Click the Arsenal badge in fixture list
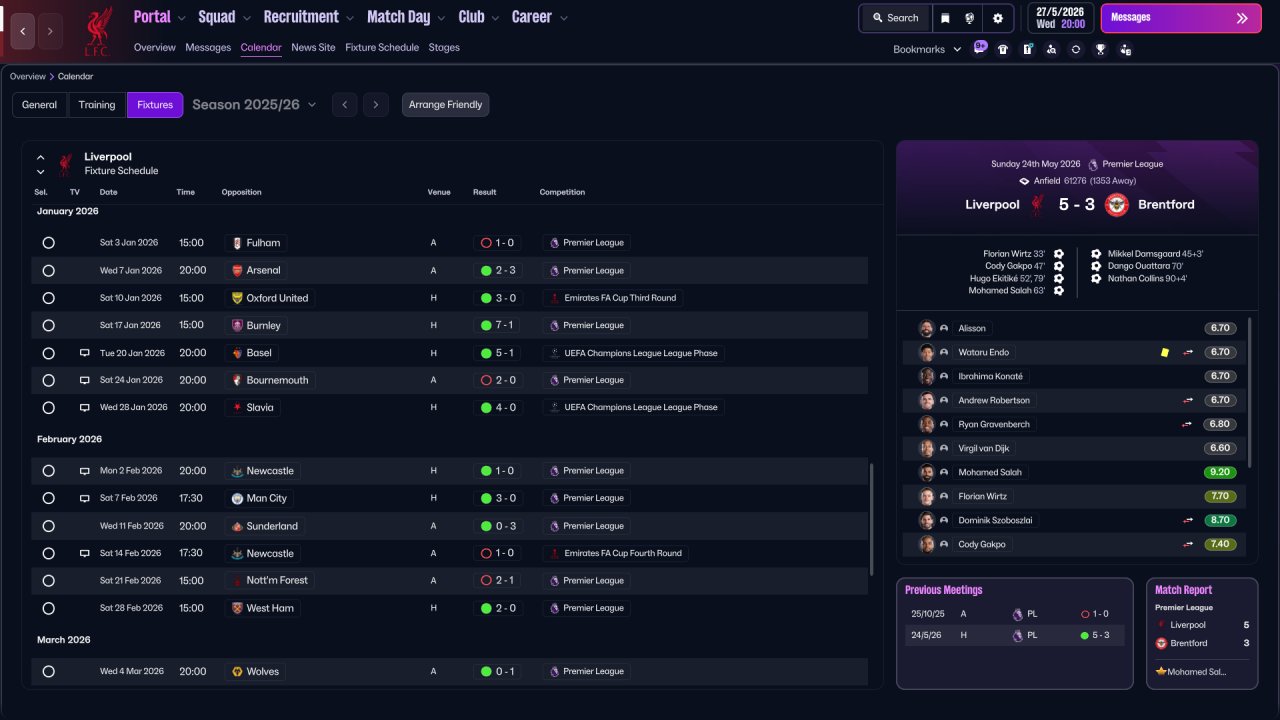The width and height of the screenshot is (1280, 720). tap(237, 270)
